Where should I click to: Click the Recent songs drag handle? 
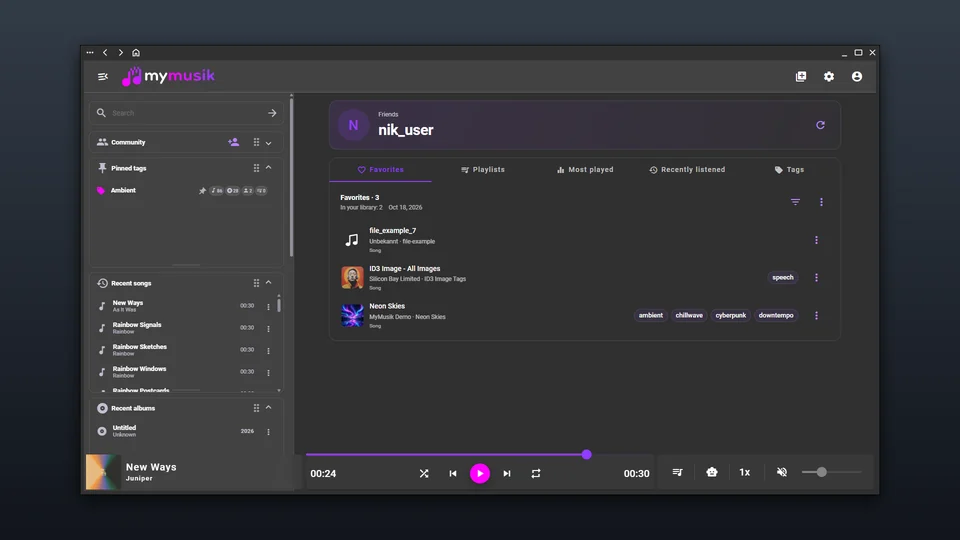[x=257, y=283]
